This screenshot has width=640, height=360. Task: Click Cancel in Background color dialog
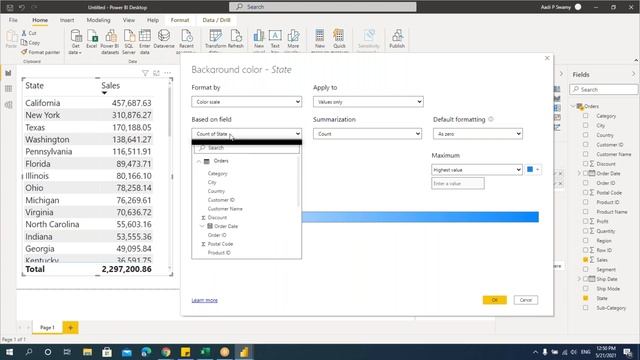click(526, 300)
